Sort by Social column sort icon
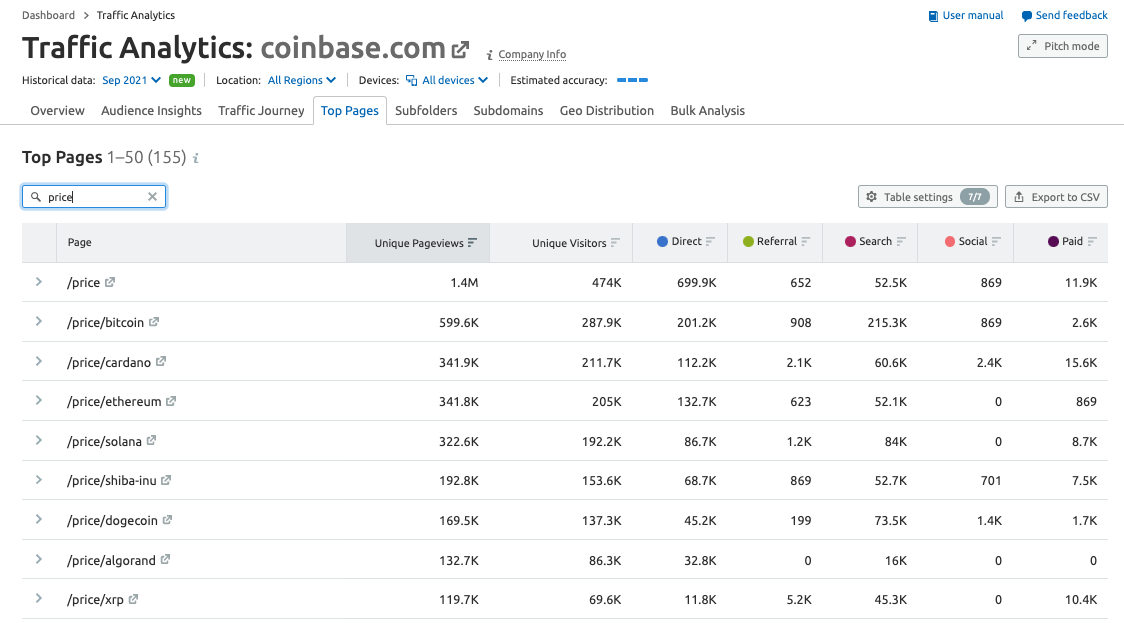Screen dimensions: 1124x623 (996, 242)
